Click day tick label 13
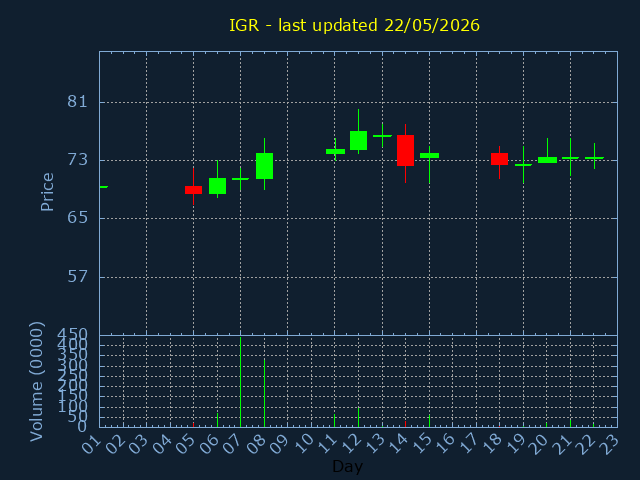The image size is (640, 480). pos(375,444)
